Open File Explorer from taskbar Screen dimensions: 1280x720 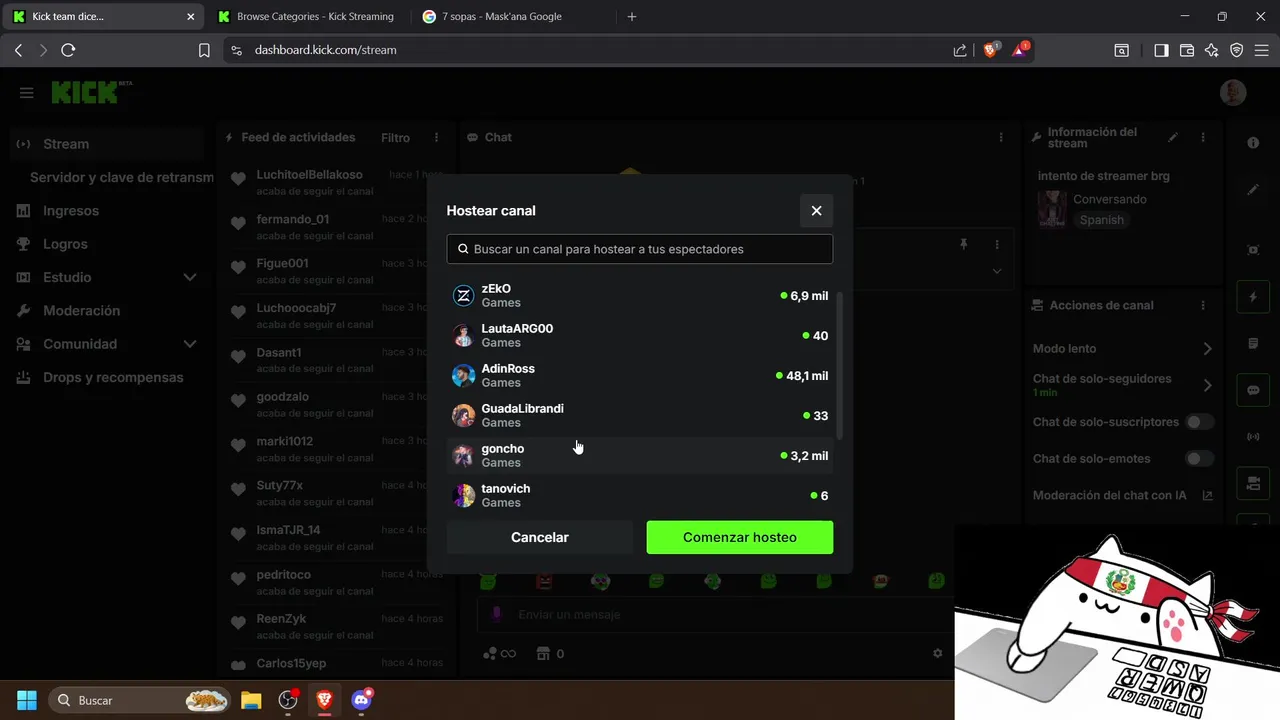click(251, 700)
